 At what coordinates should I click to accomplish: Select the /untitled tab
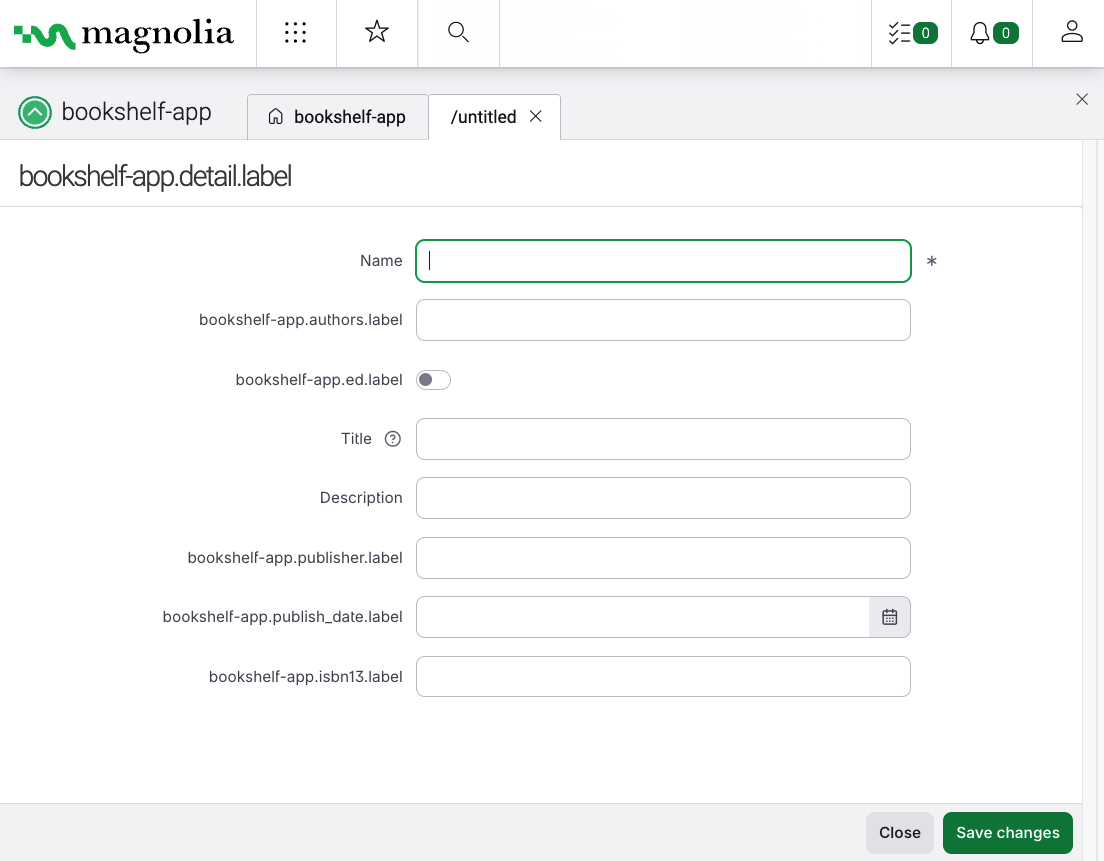(483, 117)
